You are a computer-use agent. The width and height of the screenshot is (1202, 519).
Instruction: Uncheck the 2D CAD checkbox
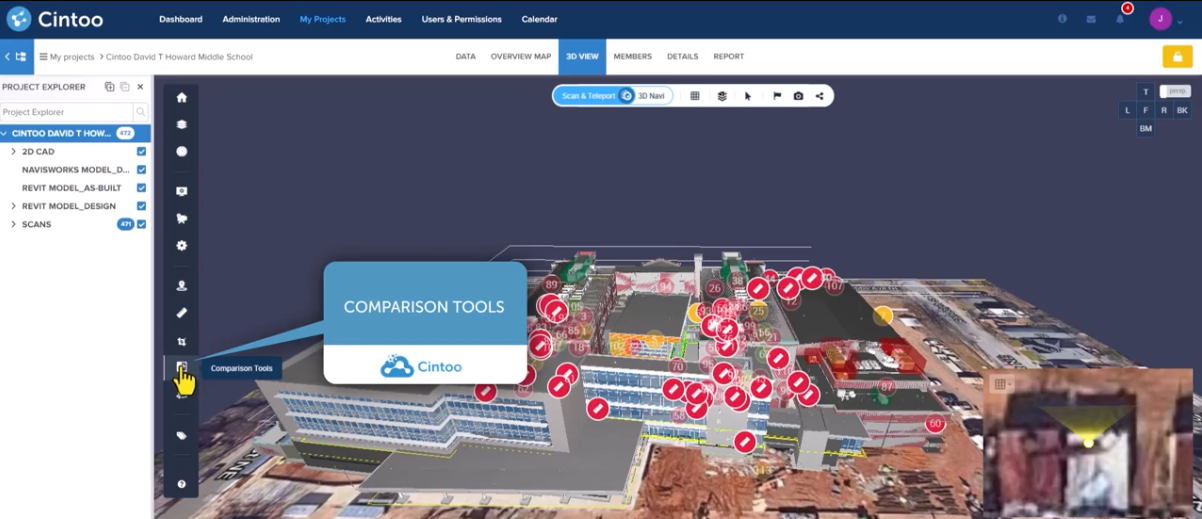(141, 152)
